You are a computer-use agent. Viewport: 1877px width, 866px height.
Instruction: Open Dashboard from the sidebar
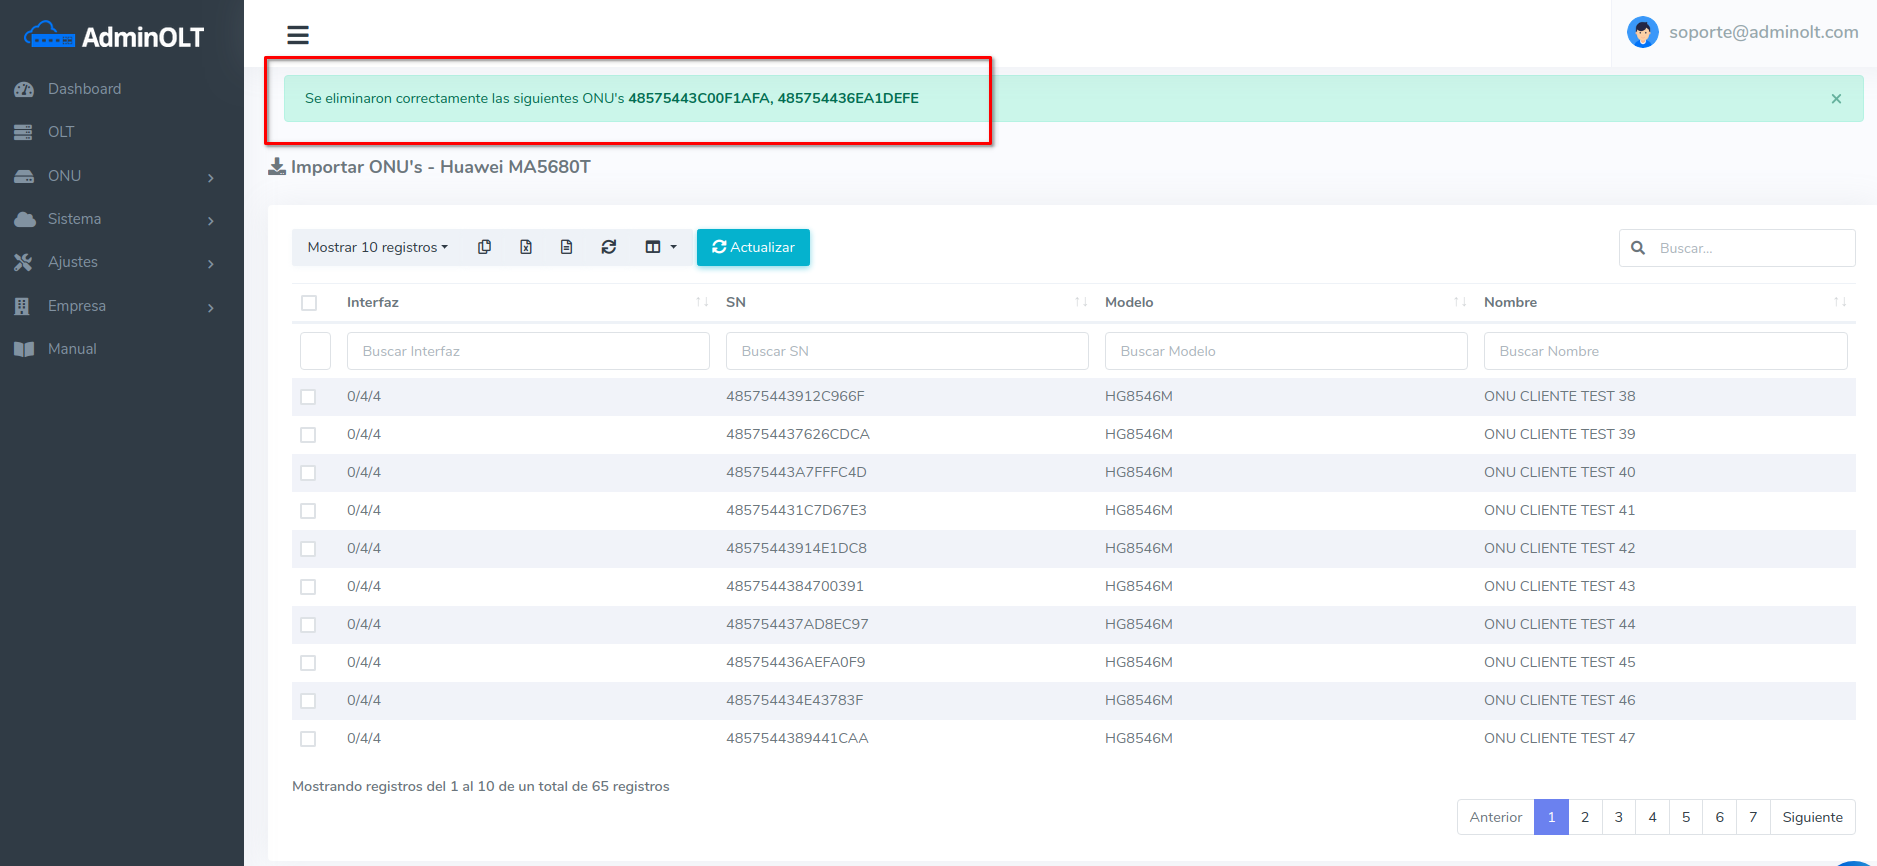pos(84,89)
